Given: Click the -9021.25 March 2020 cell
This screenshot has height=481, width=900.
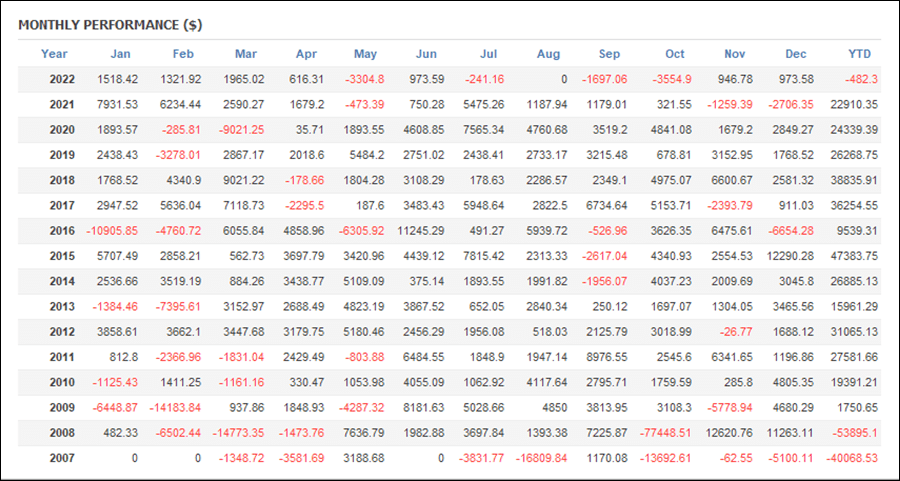Looking at the screenshot, I should coord(242,130).
